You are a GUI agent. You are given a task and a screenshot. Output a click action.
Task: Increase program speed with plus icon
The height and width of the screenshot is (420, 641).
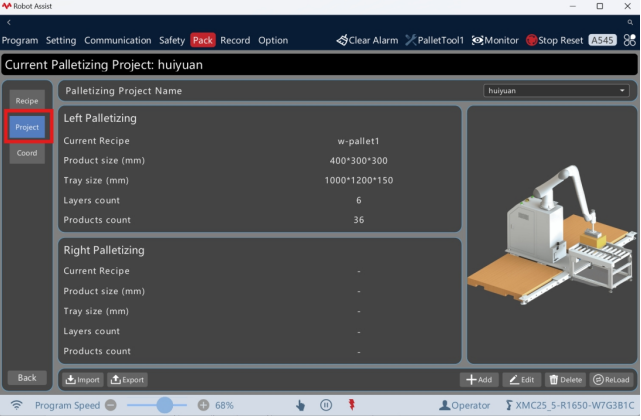[203, 405]
